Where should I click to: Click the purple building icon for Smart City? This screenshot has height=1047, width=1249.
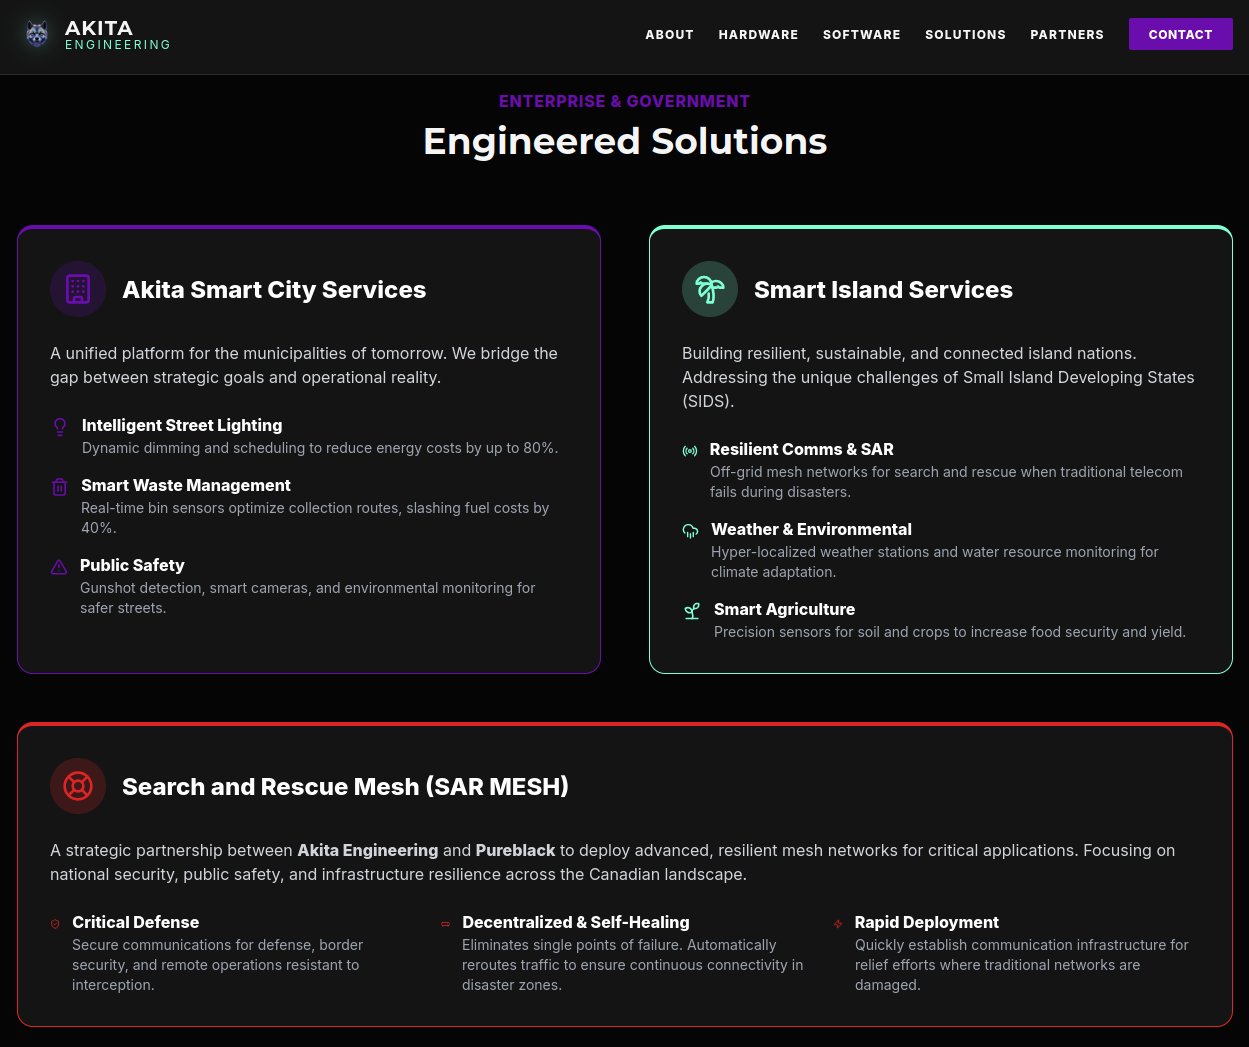click(x=78, y=289)
